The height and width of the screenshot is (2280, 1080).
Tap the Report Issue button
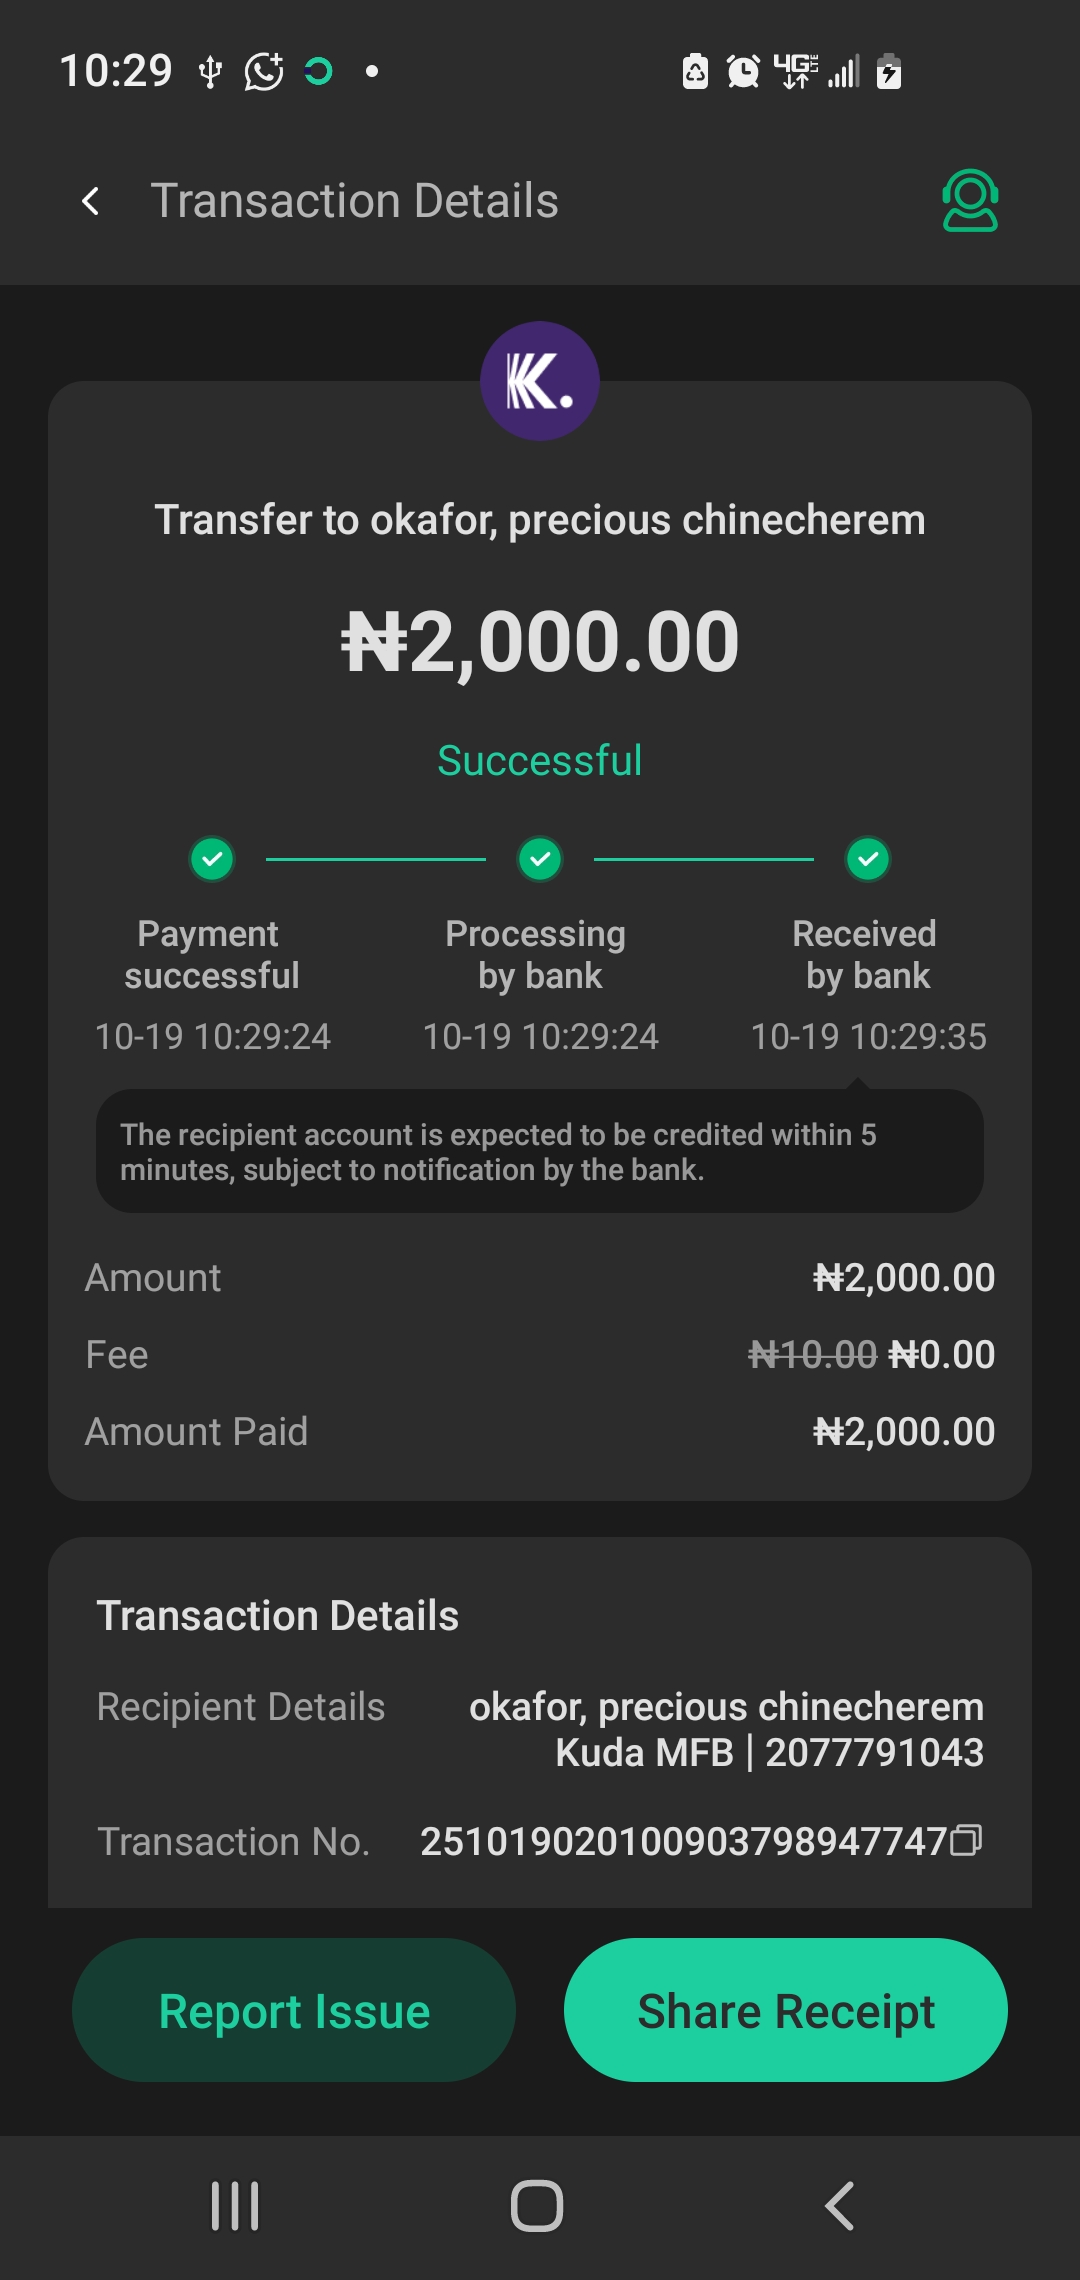coord(294,2011)
